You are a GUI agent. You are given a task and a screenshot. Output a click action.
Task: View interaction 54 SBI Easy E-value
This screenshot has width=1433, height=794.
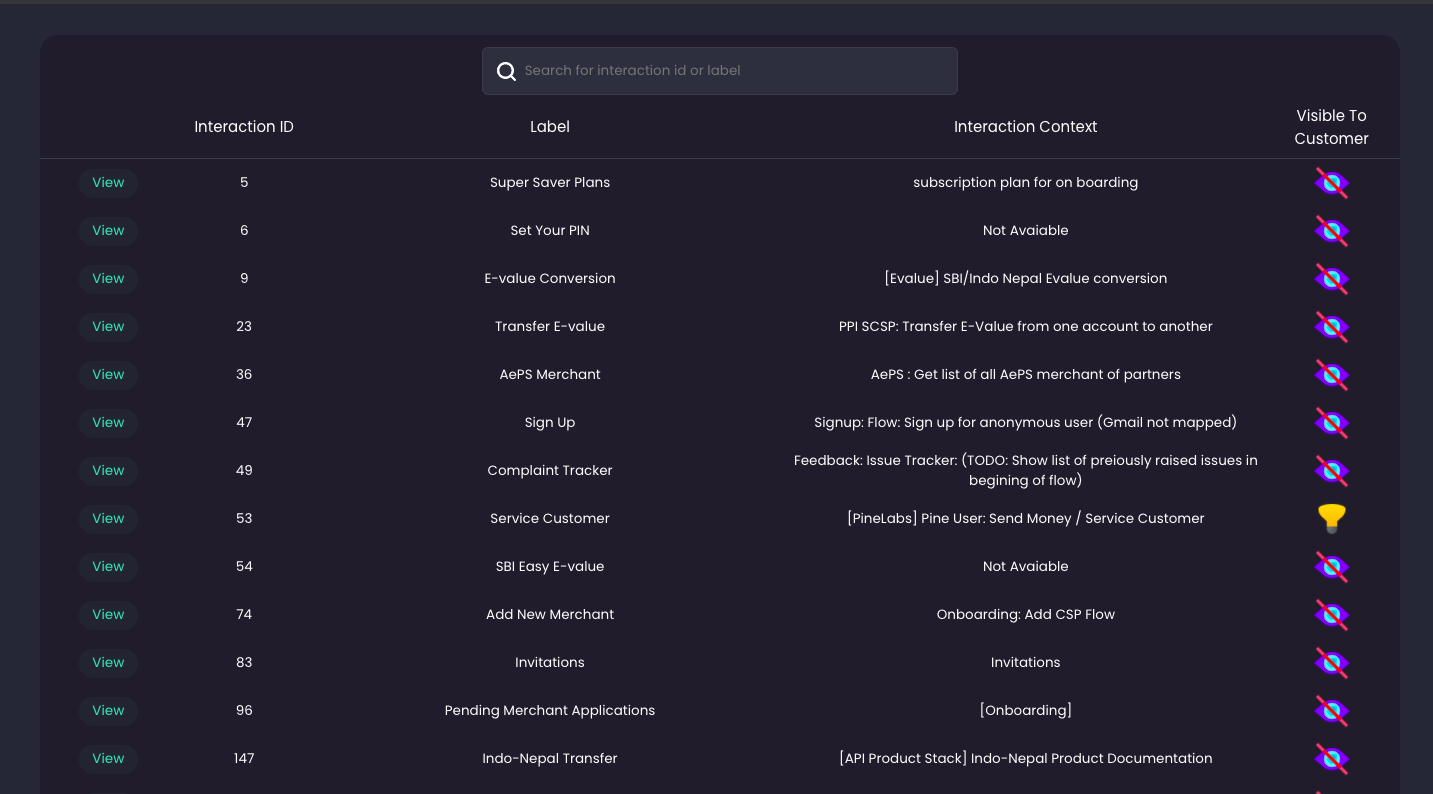click(108, 567)
